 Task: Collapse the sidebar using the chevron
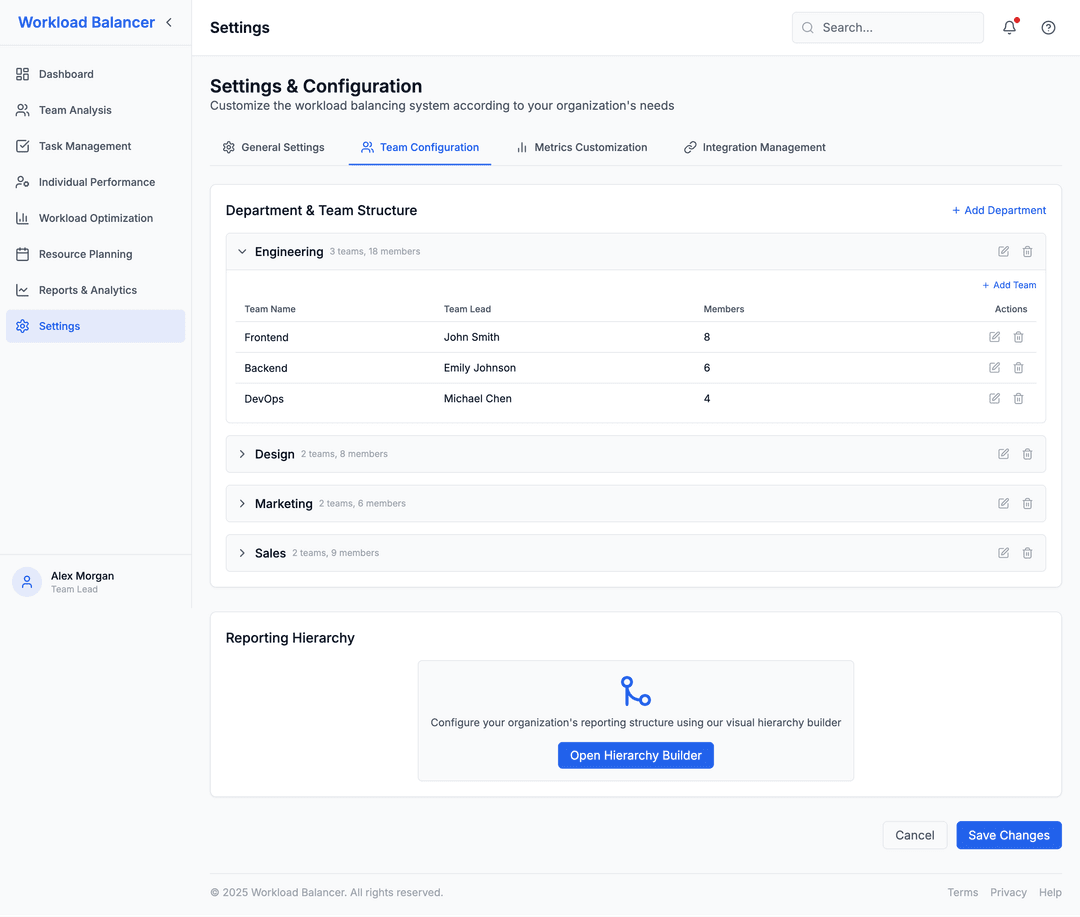(168, 21)
